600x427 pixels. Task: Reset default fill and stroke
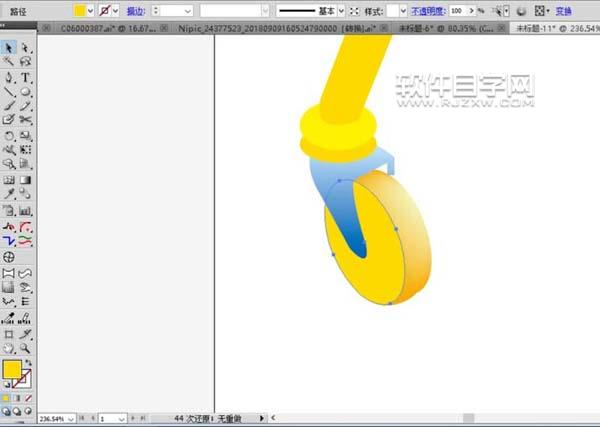[6, 384]
